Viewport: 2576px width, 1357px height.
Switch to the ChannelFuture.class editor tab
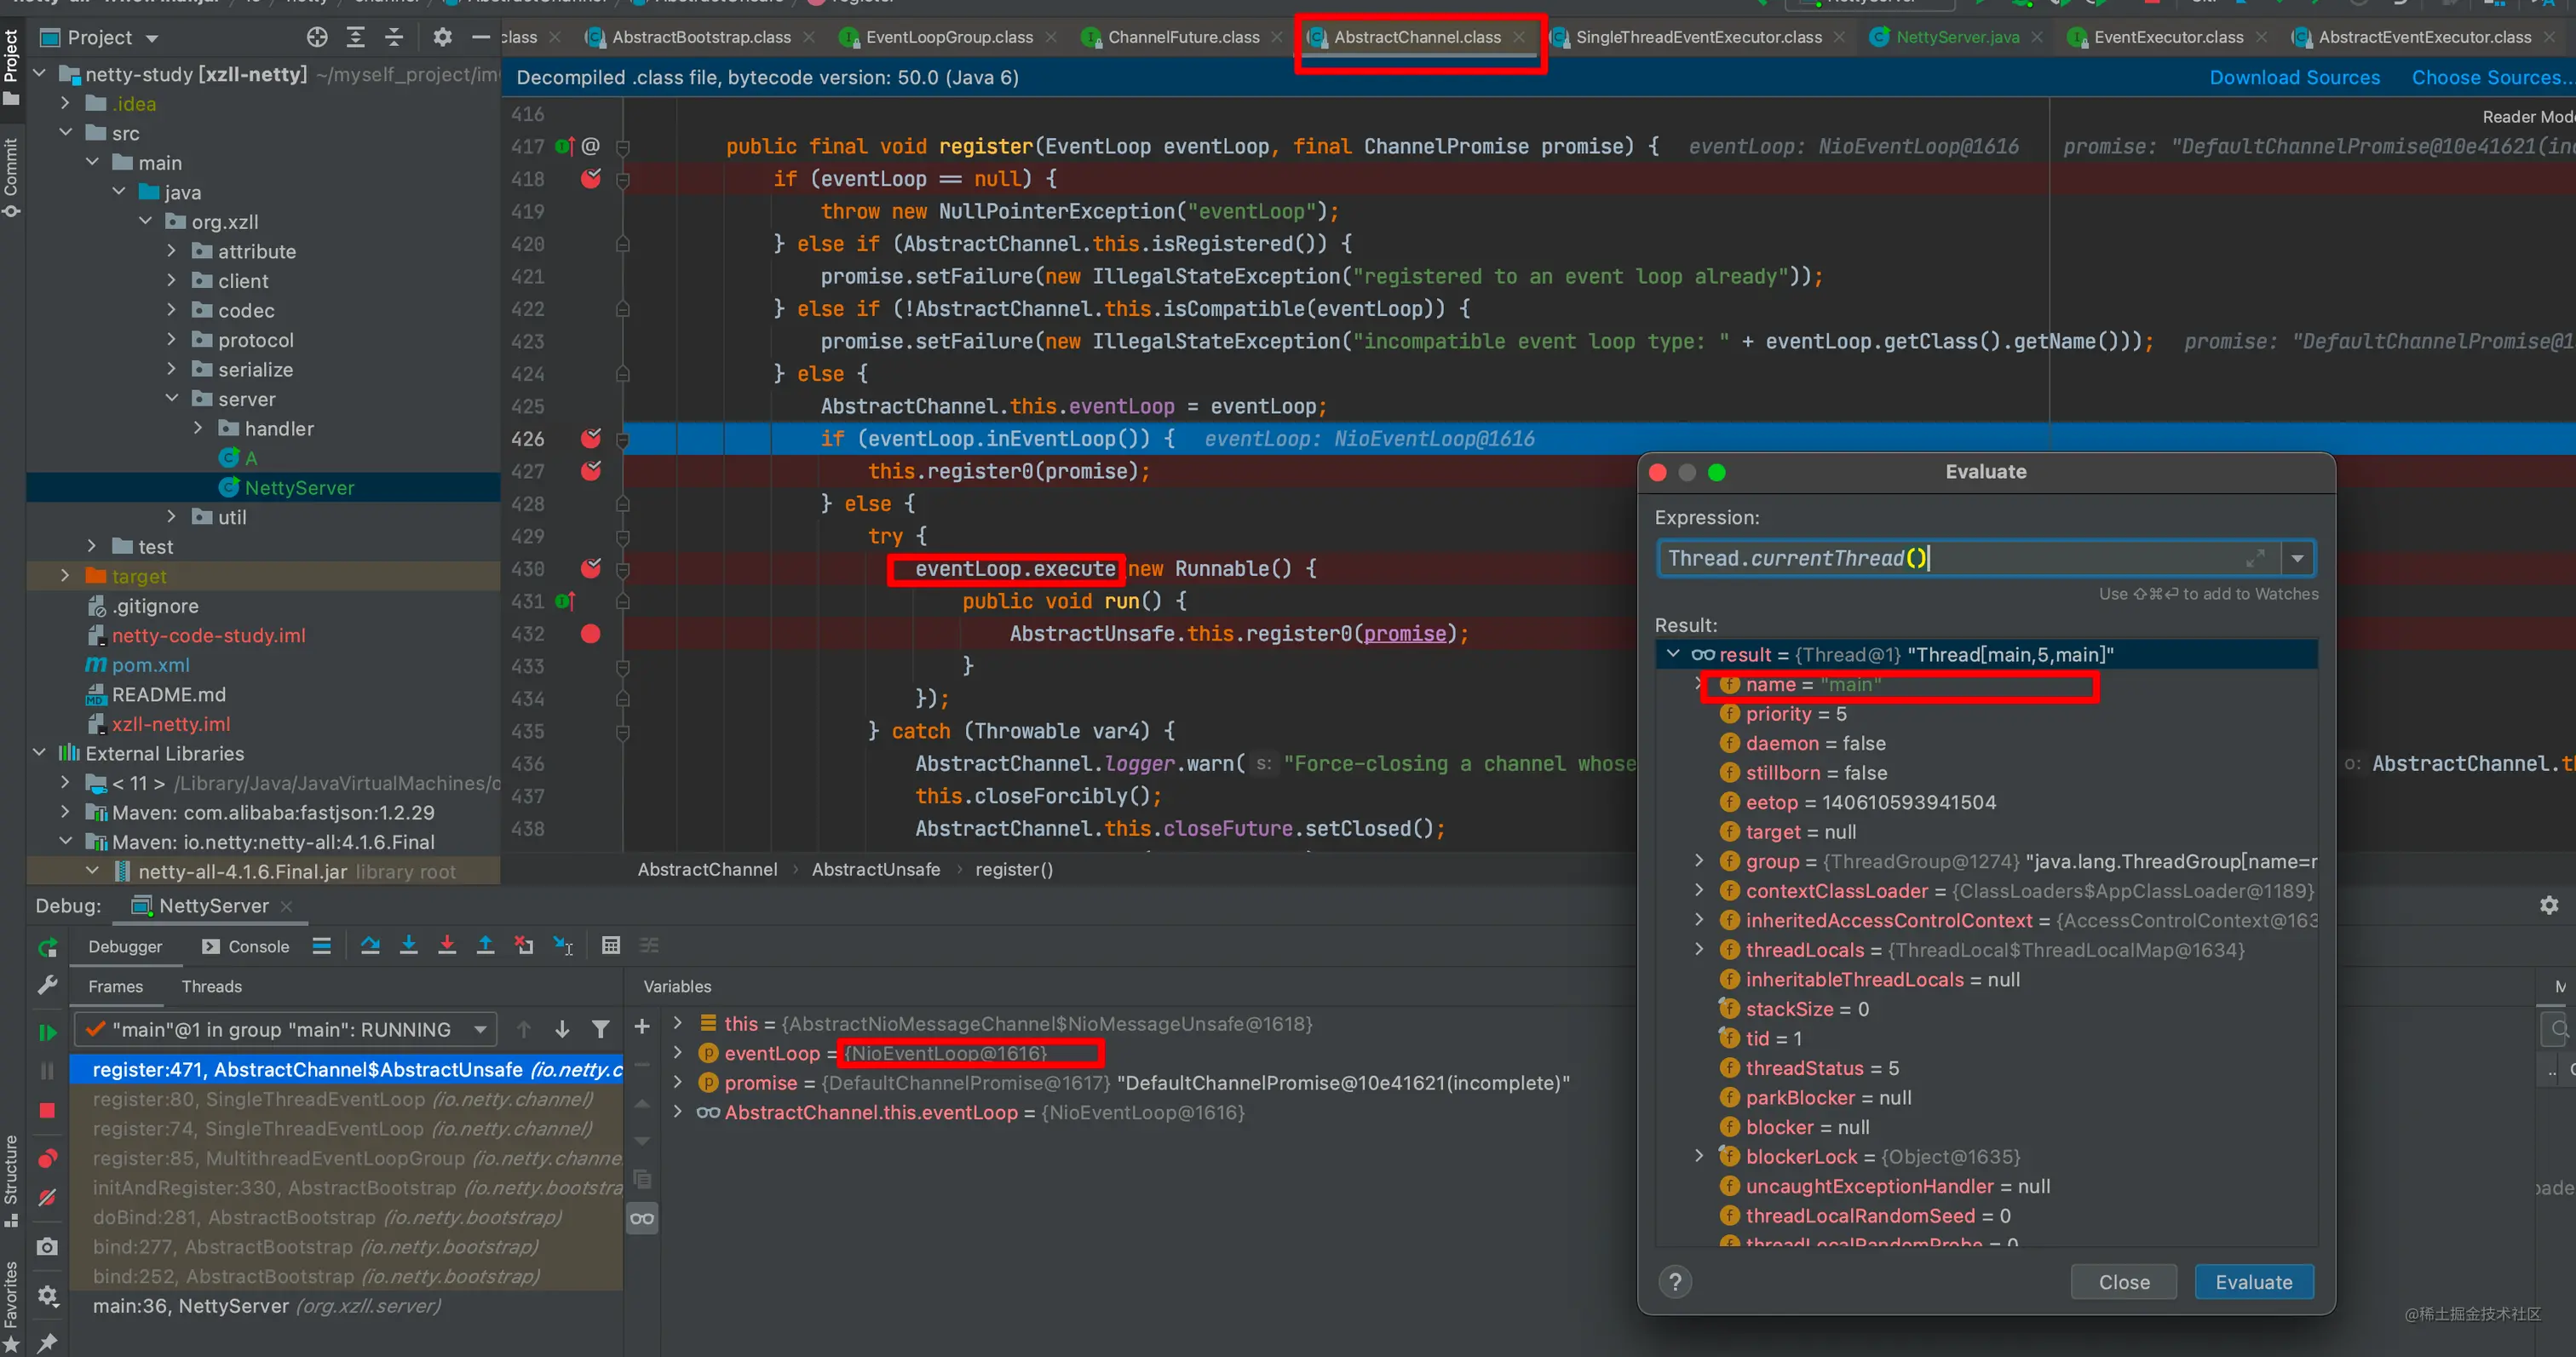tap(1182, 38)
